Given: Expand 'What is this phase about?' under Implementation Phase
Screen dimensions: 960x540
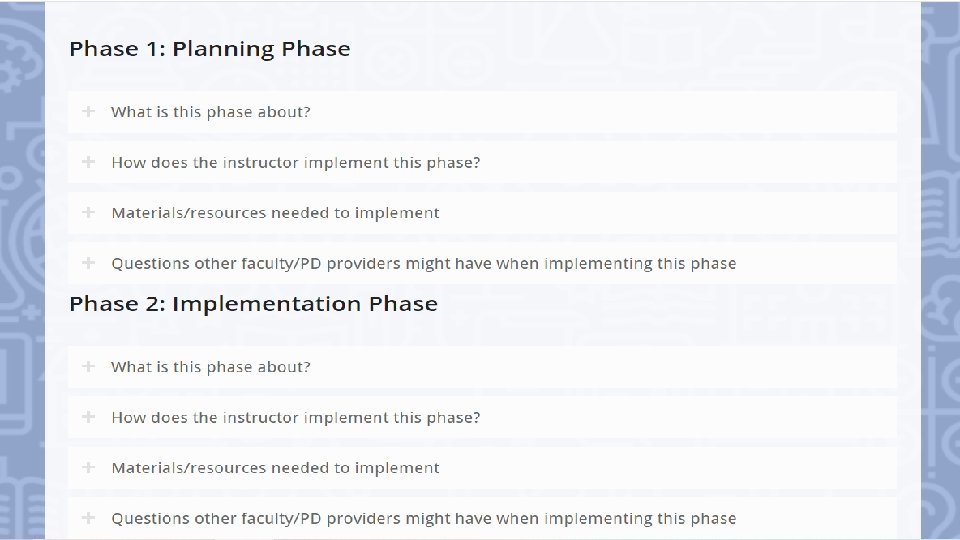Looking at the screenshot, I should [x=211, y=367].
